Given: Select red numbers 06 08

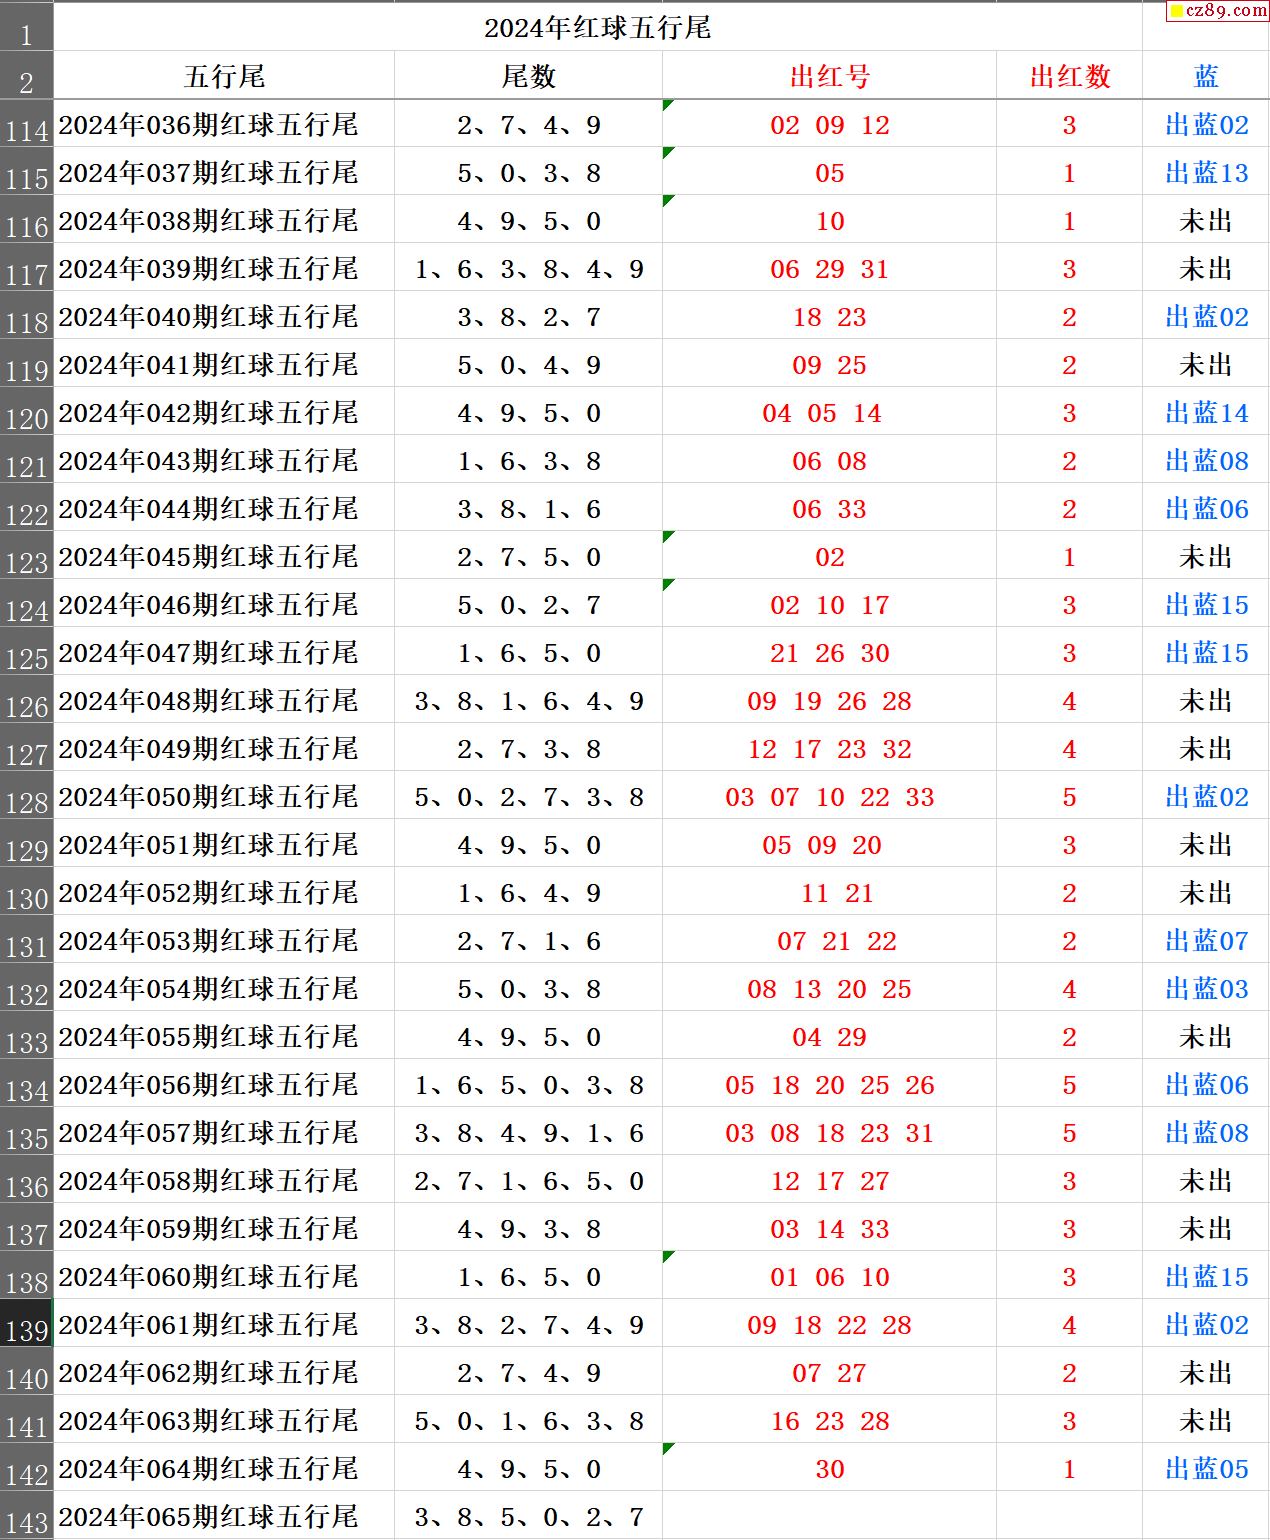Looking at the screenshot, I should (829, 460).
